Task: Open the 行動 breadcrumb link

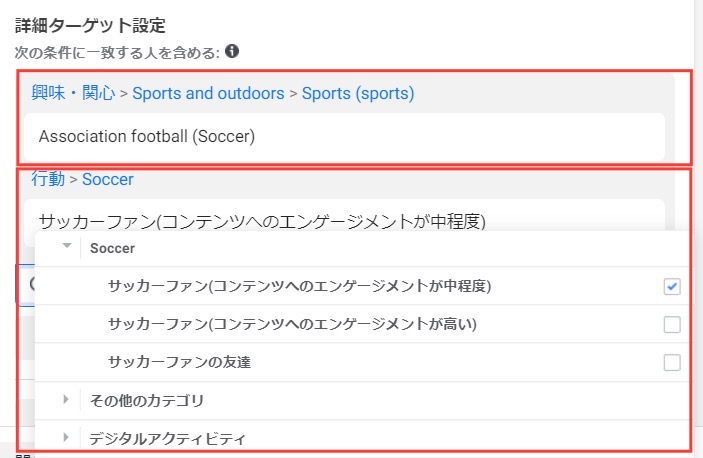Action: click(48, 179)
